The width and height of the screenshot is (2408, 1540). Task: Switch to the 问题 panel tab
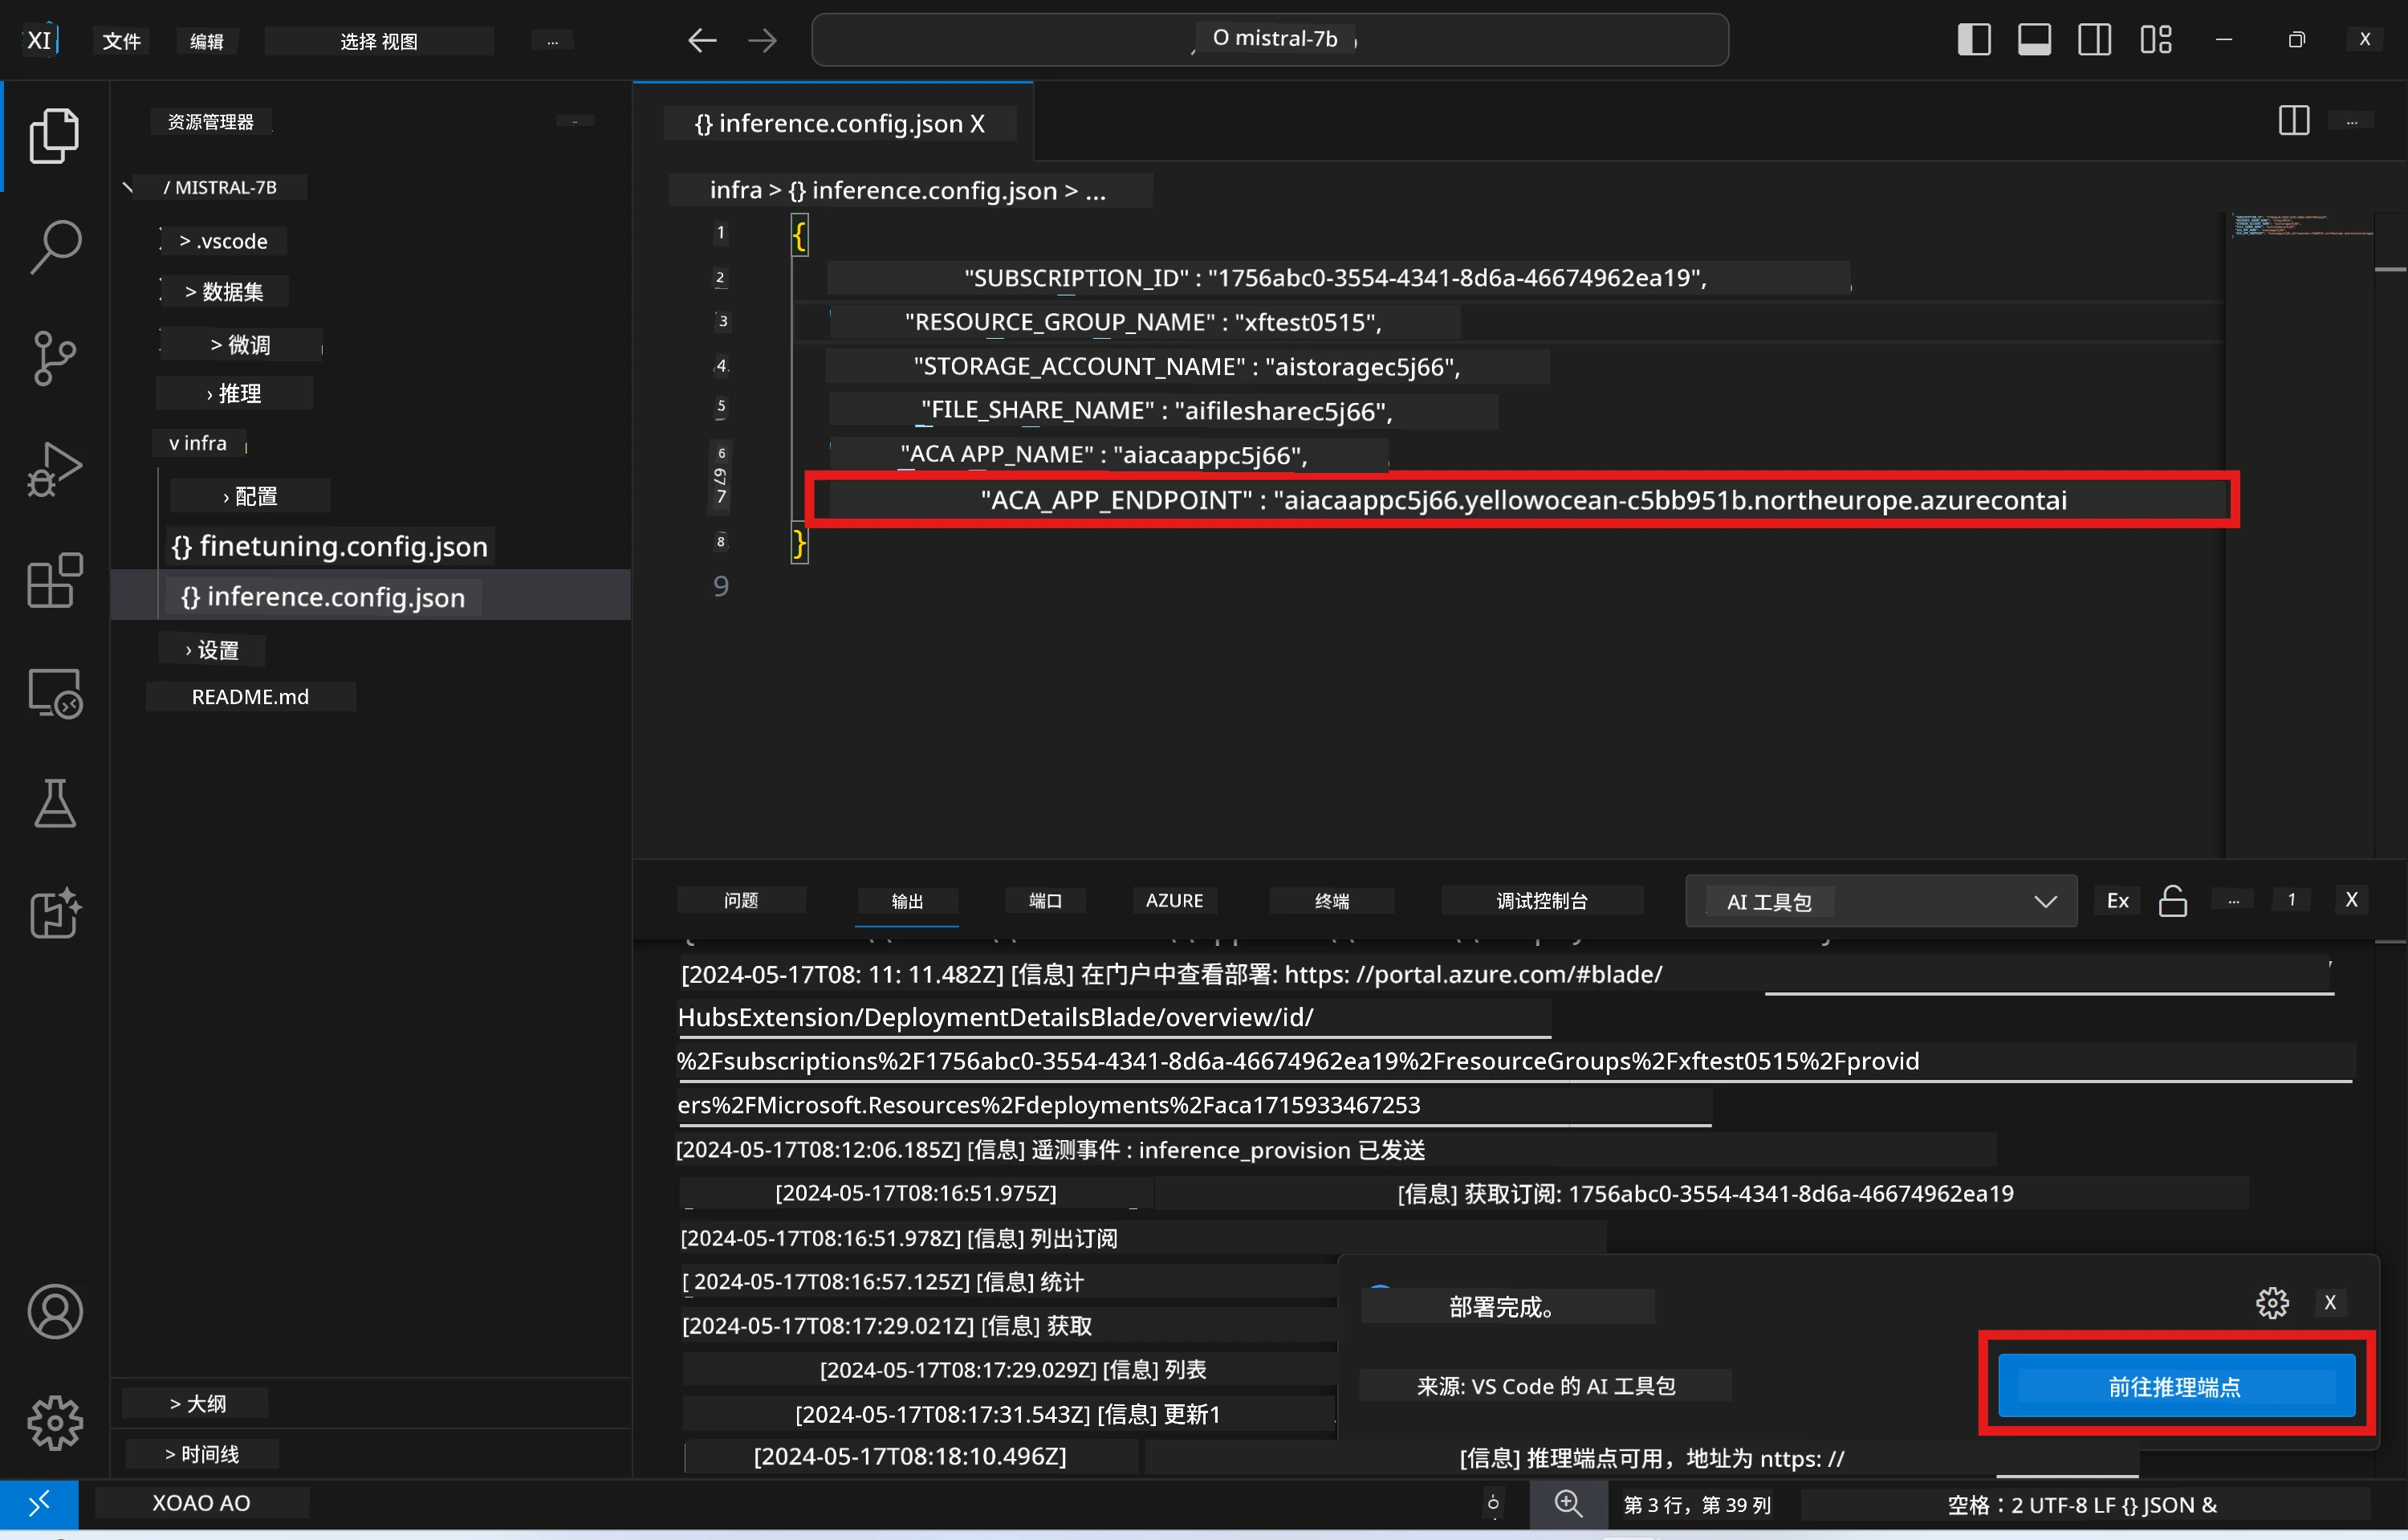click(x=741, y=901)
